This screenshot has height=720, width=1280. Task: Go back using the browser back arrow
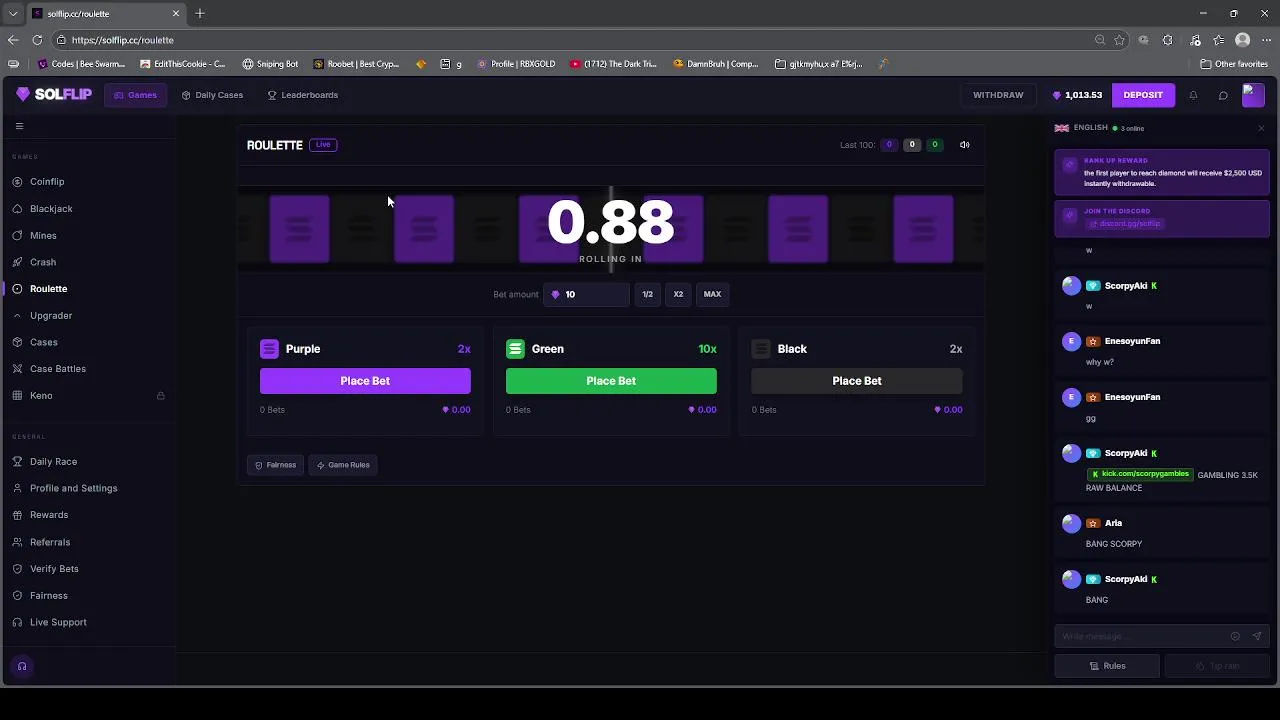click(13, 40)
